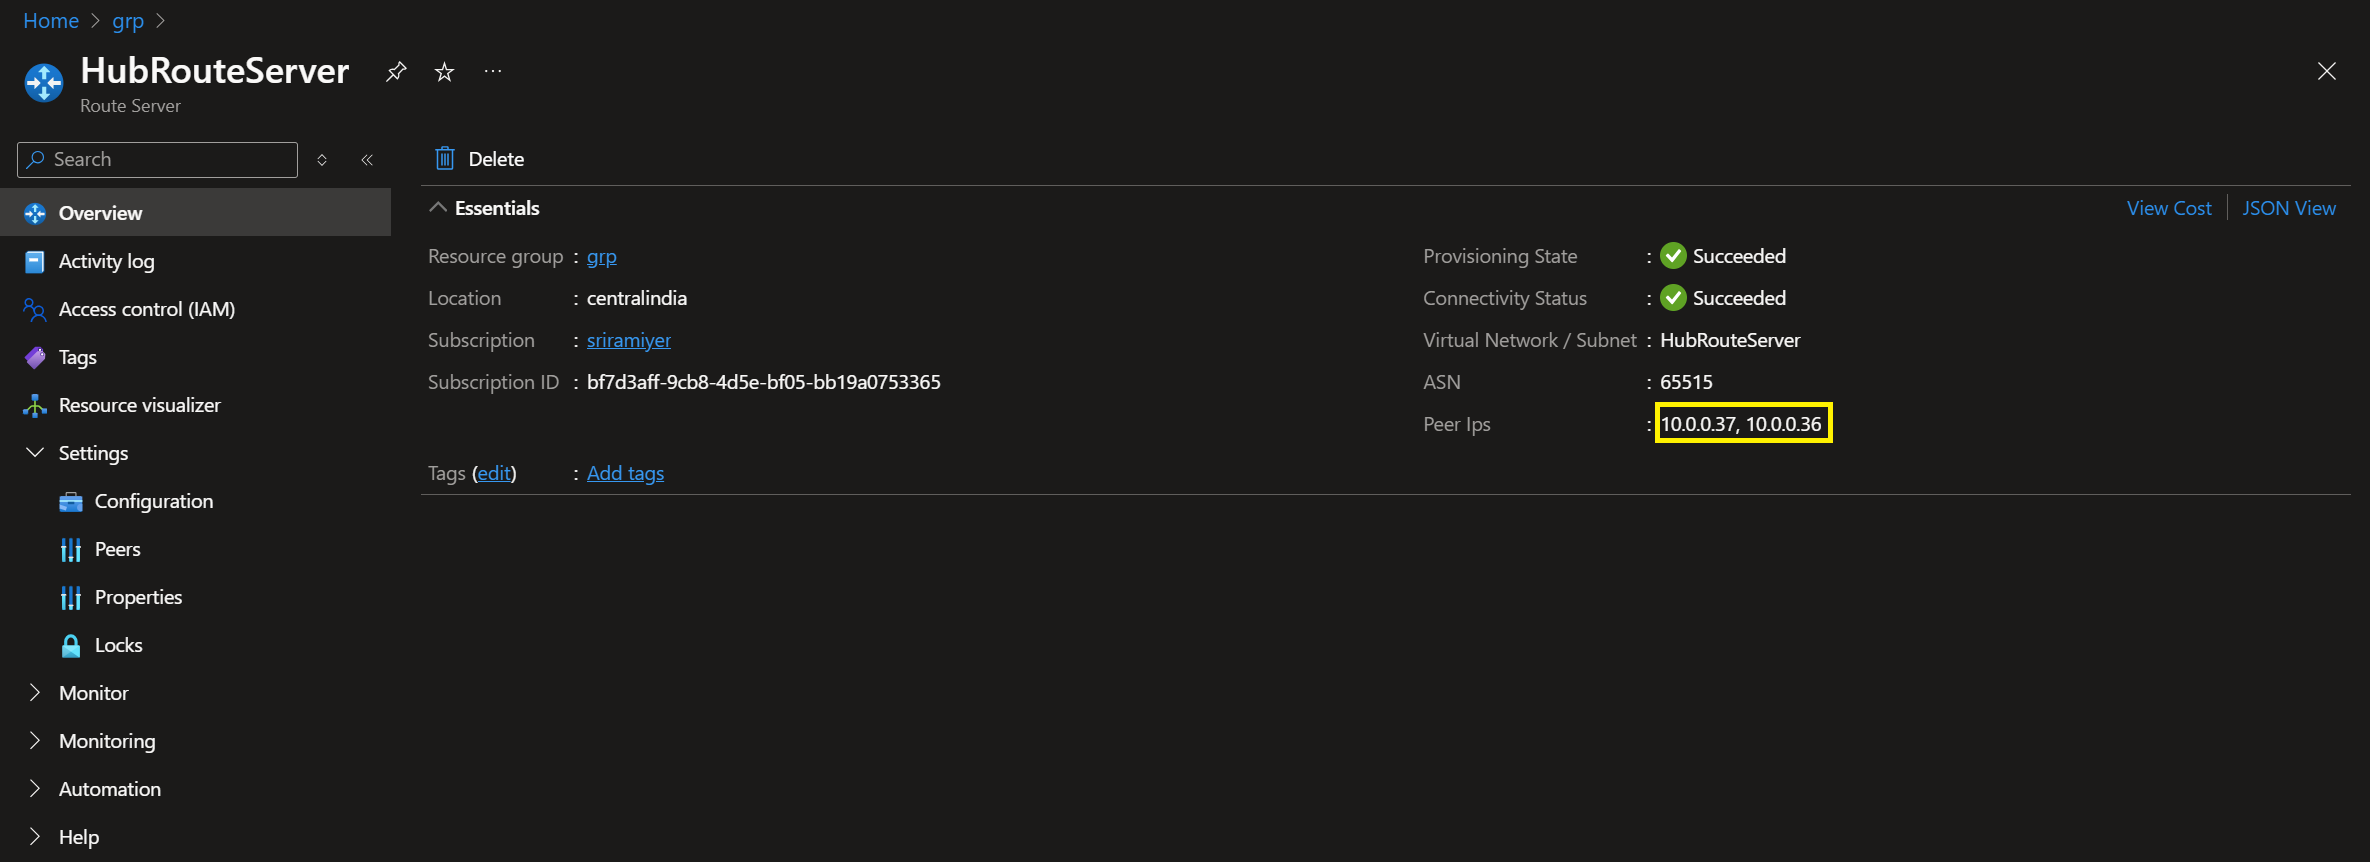Click the Locks padlock icon
This screenshot has width=2370, height=862.
tap(71, 645)
